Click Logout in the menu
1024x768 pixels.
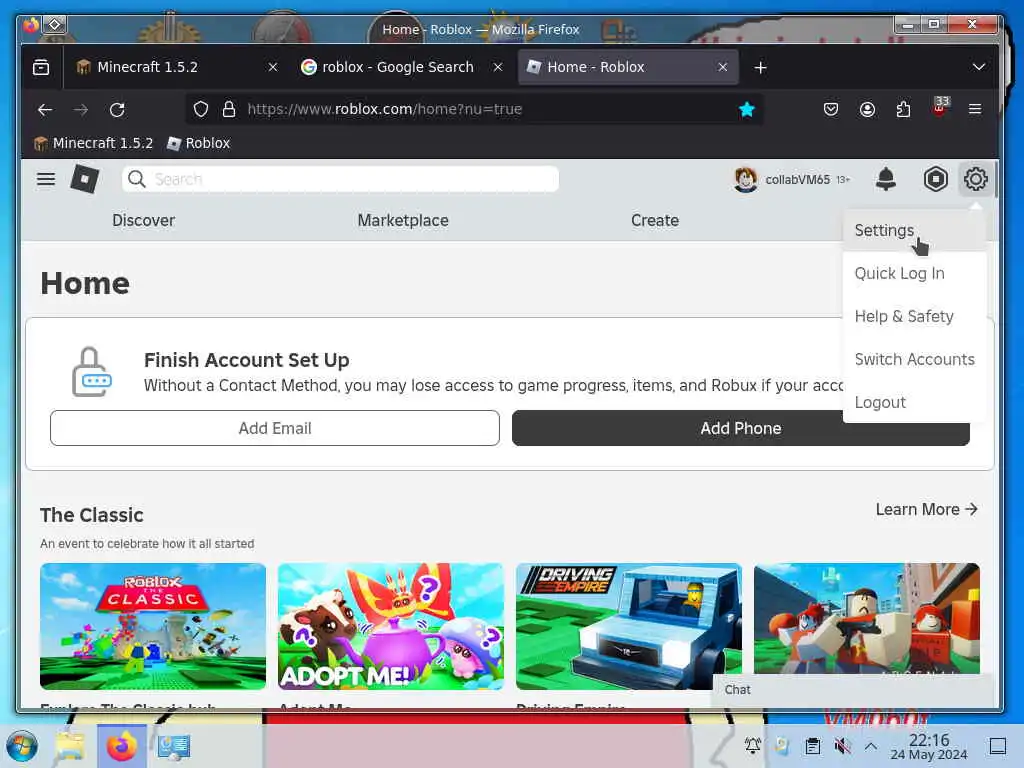click(914, 403)
